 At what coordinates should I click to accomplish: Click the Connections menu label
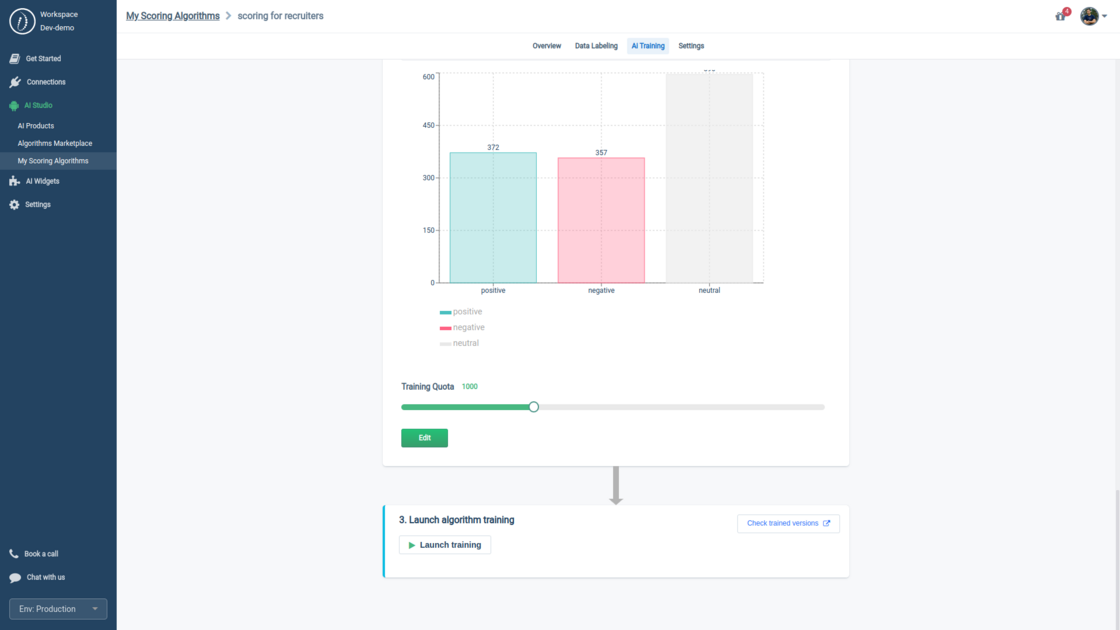click(x=46, y=82)
